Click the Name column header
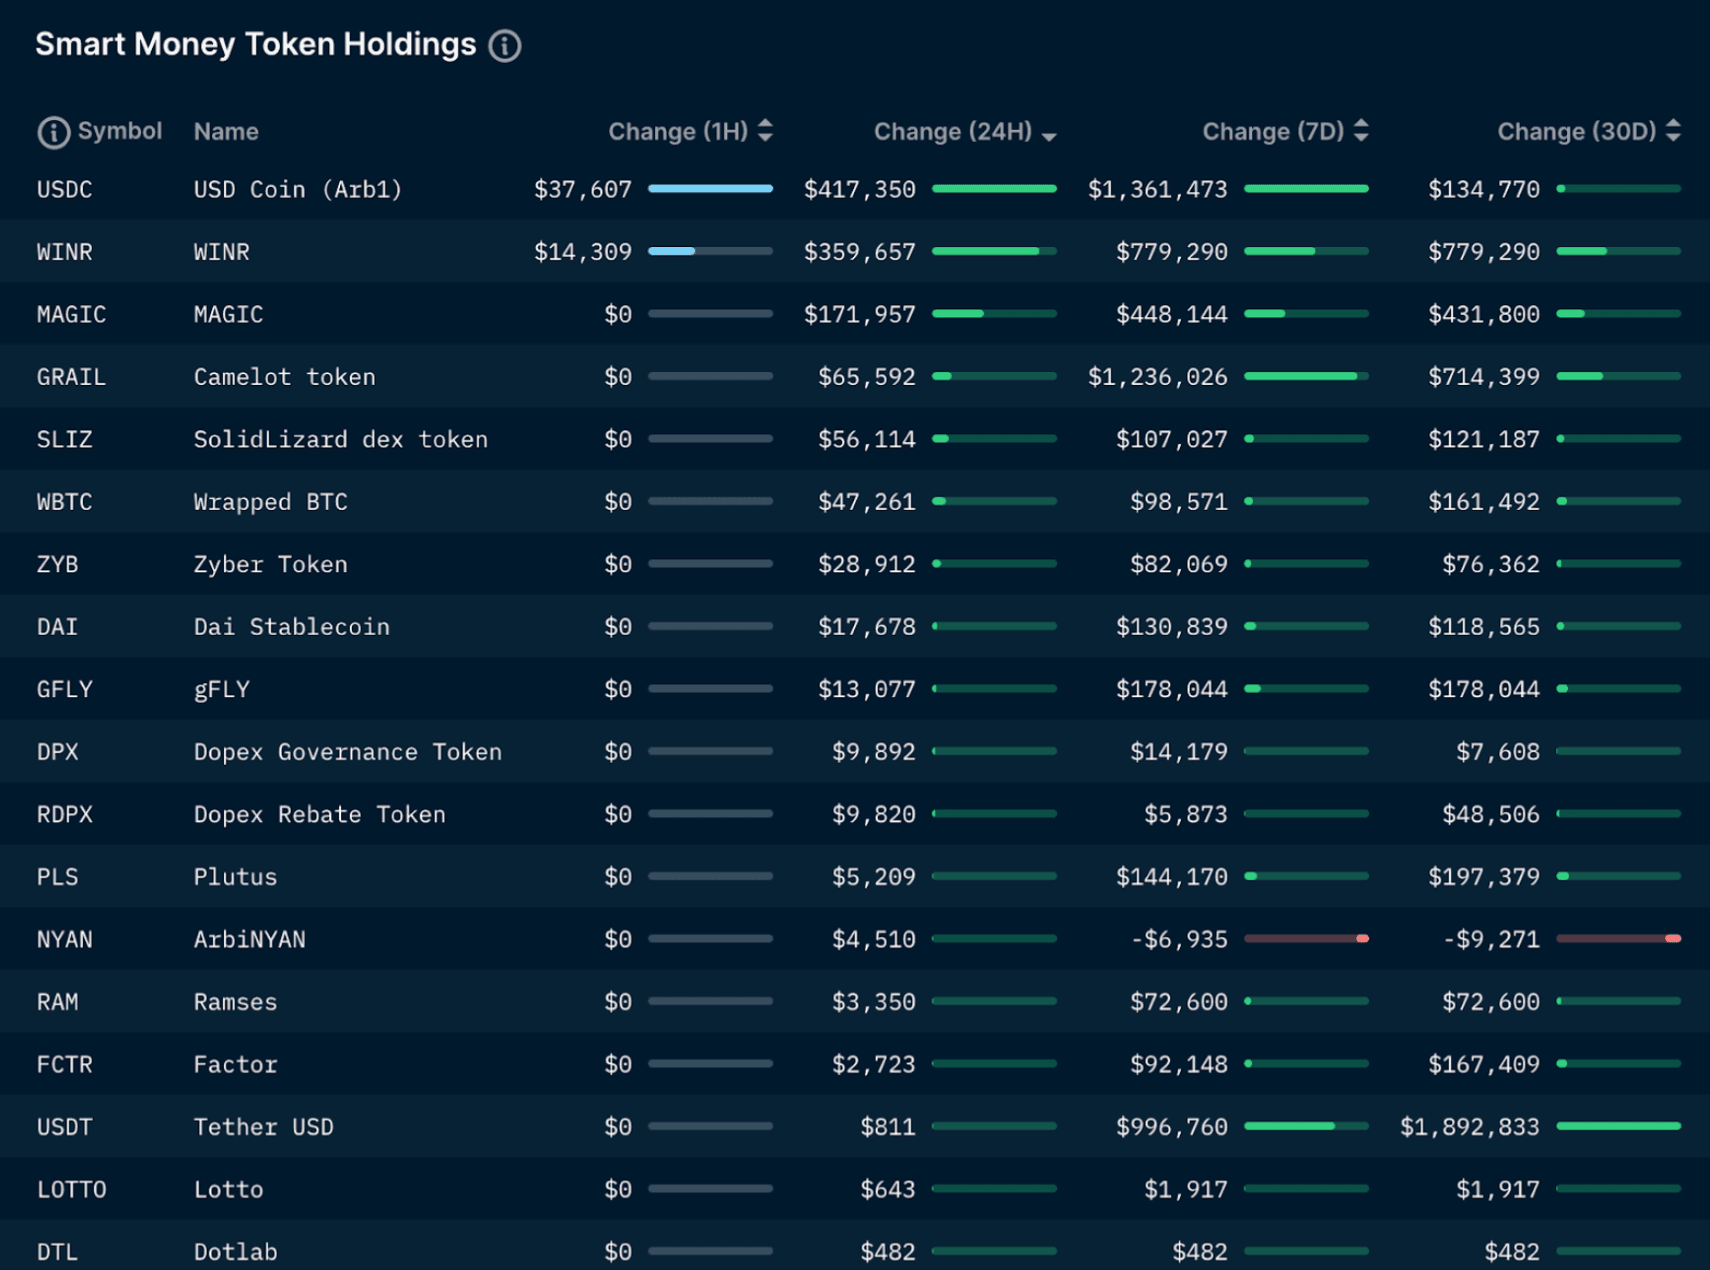 coord(226,132)
